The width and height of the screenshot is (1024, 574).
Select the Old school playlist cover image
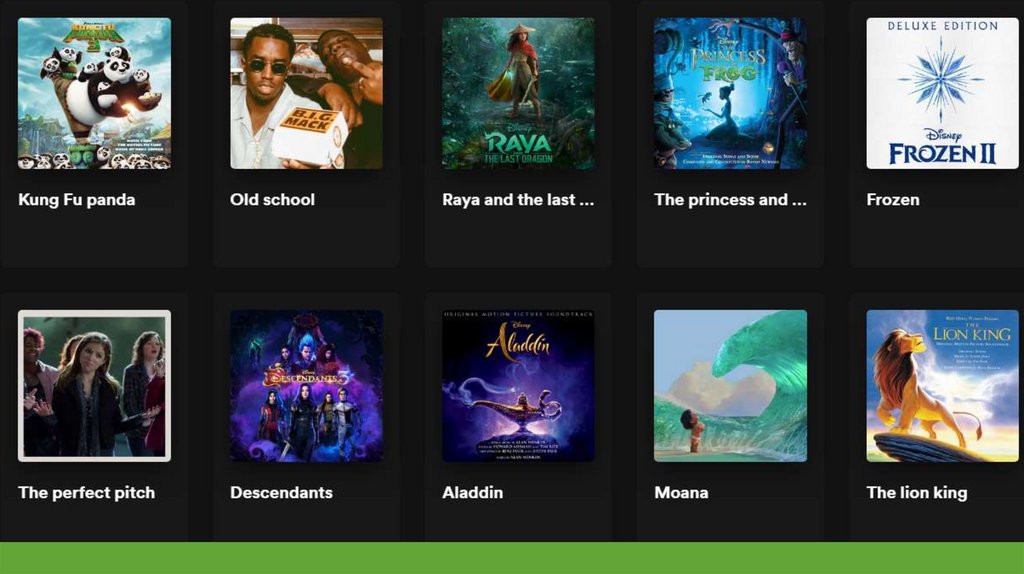point(306,93)
